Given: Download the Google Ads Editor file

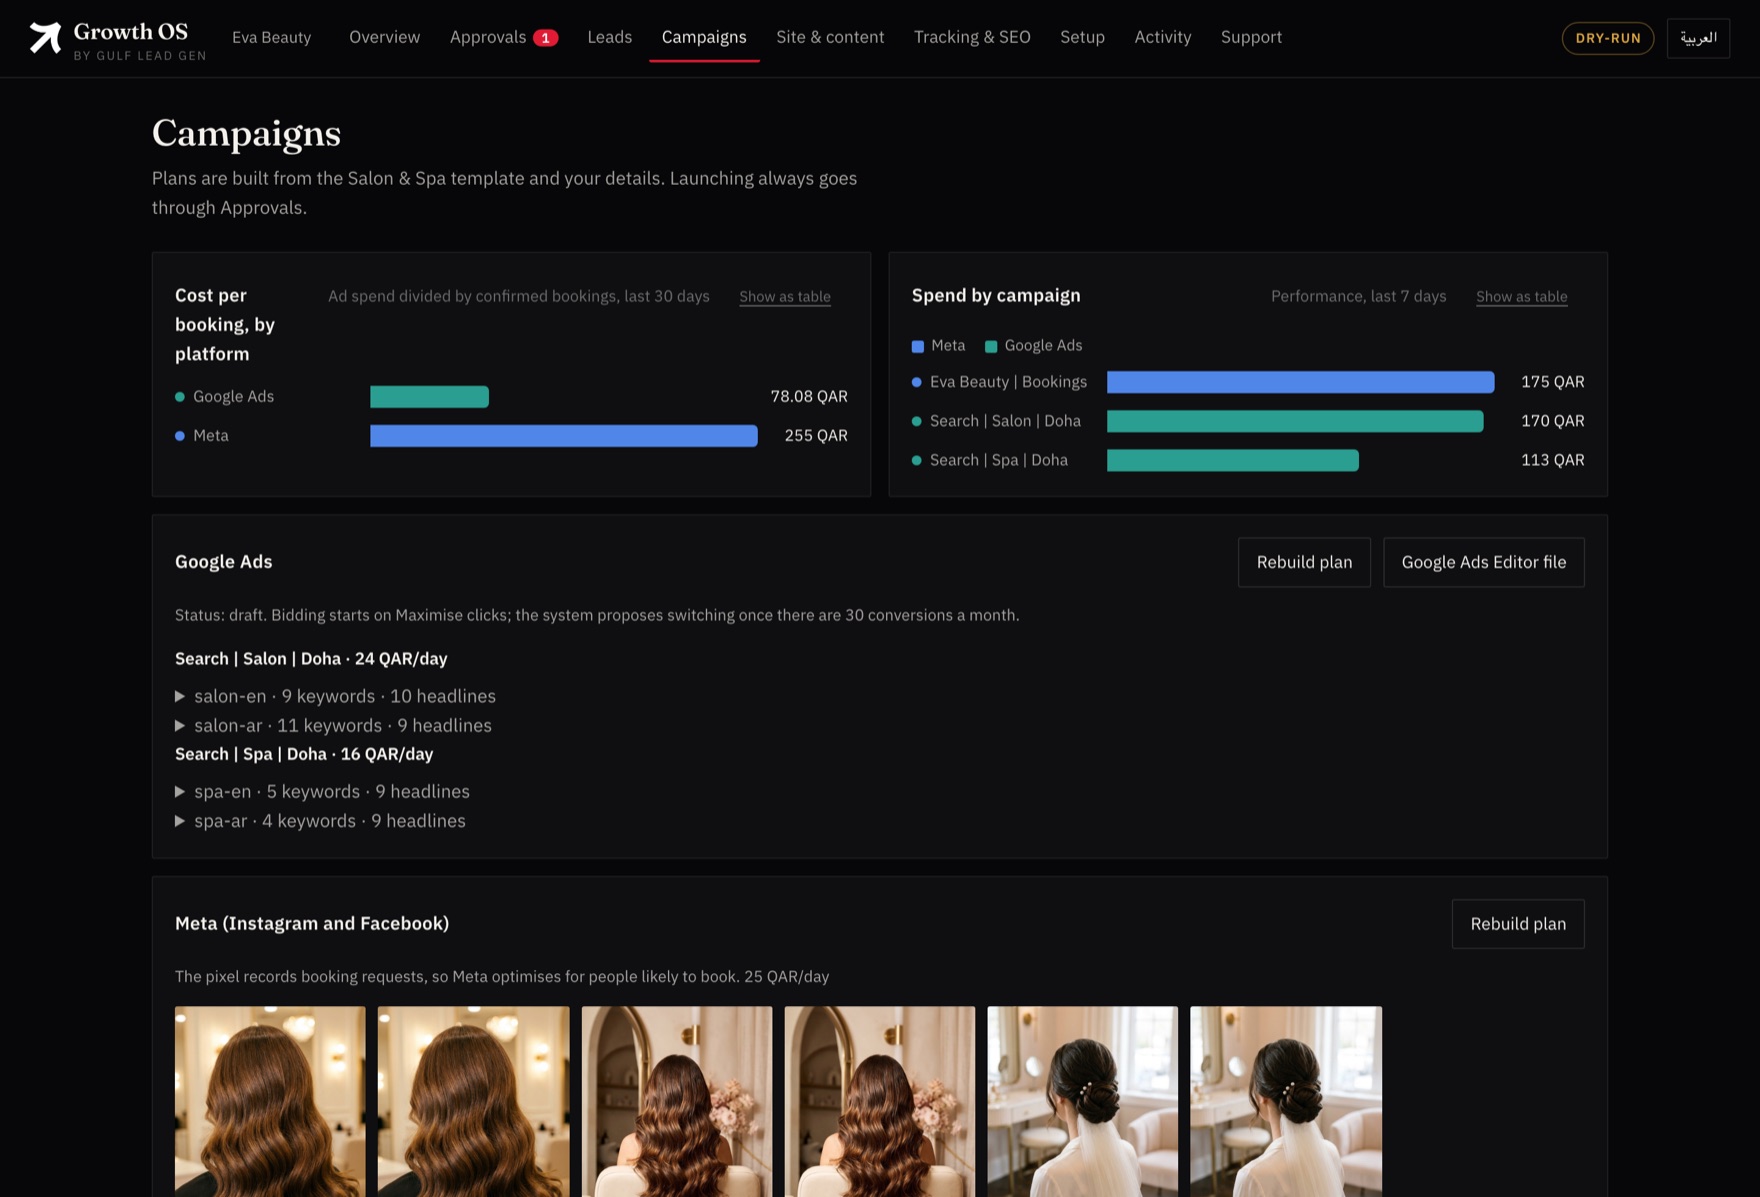Looking at the screenshot, I should click(x=1483, y=562).
